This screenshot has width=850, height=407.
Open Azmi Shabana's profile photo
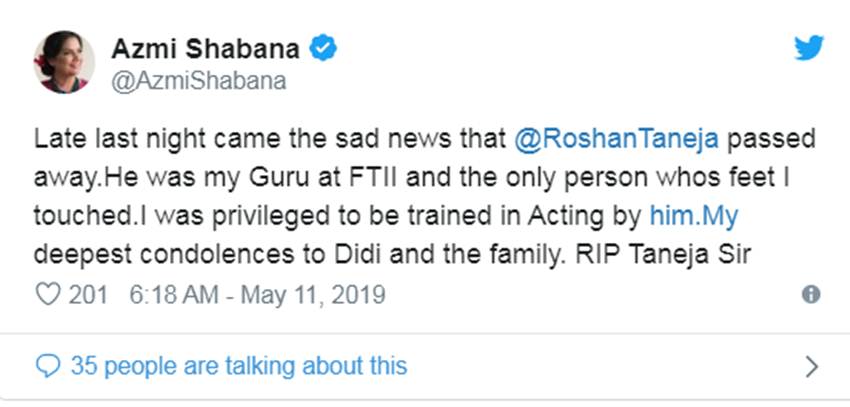(65, 61)
